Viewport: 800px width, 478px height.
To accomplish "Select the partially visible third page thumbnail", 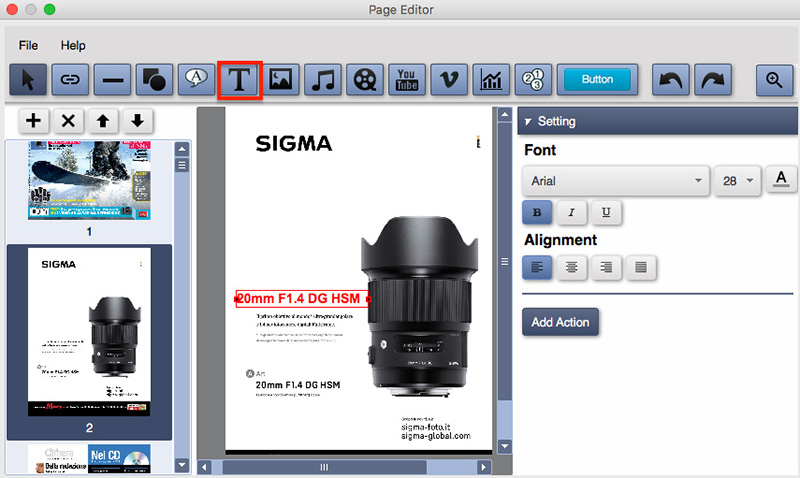I will pos(89,459).
